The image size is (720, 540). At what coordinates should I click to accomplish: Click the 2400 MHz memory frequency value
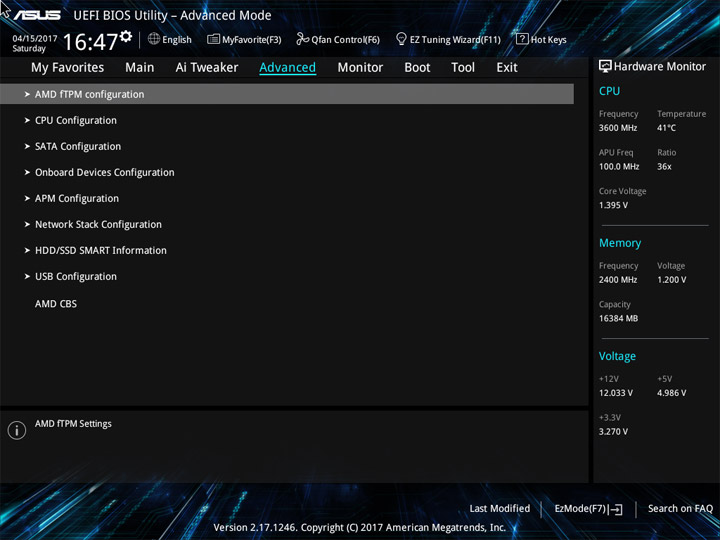coord(618,279)
